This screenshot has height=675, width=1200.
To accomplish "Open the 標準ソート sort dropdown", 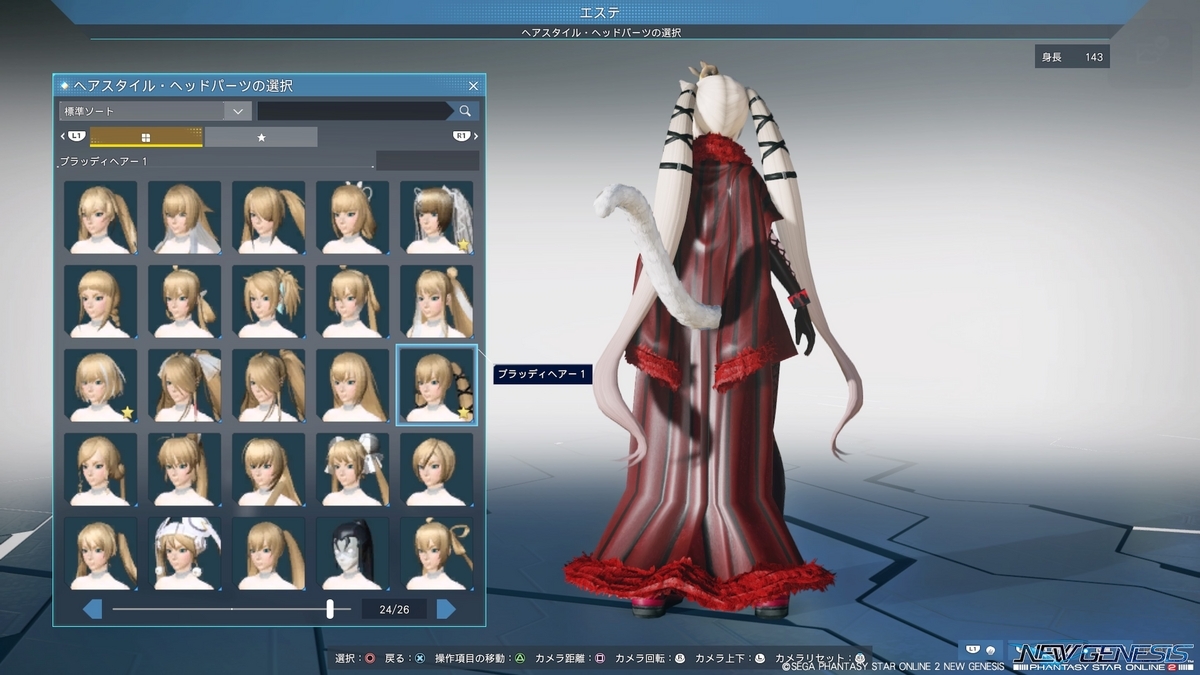I will (155, 111).
